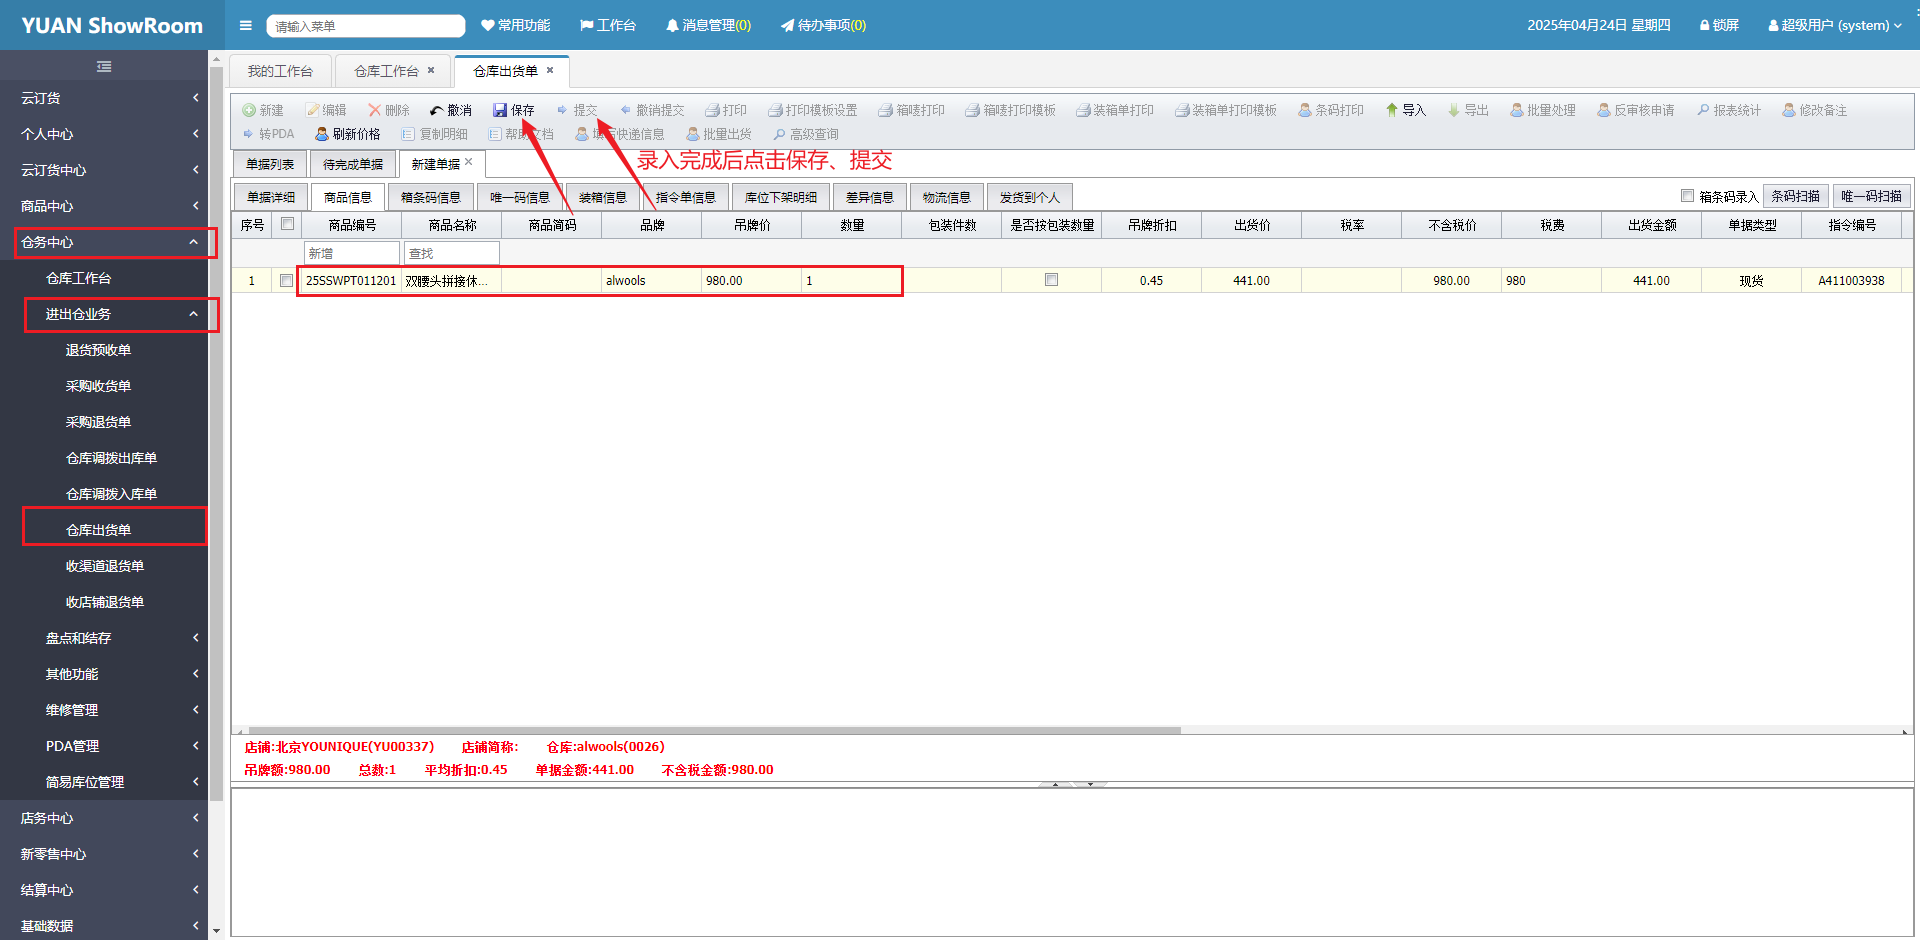Image resolution: width=1920 pixels, height=940 pixels.
Task: Click the 复制明细 toolbar icon
Action: coord(408,134)
